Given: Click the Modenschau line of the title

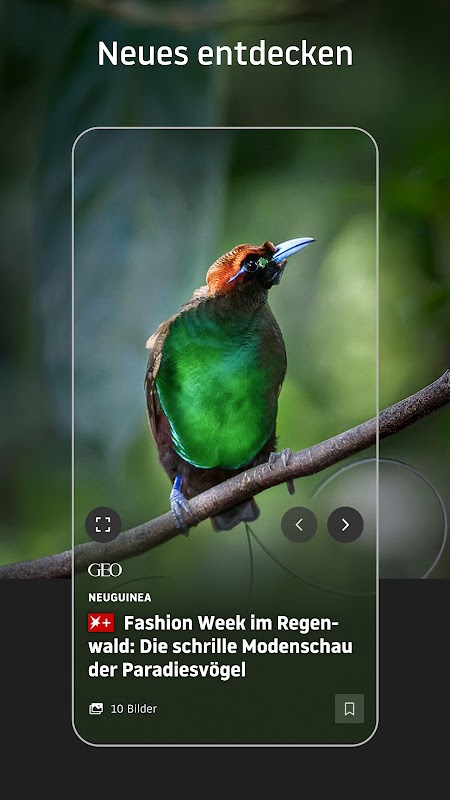Looking at the screenshot, I should pyautogui.click(x=220, y=647).
